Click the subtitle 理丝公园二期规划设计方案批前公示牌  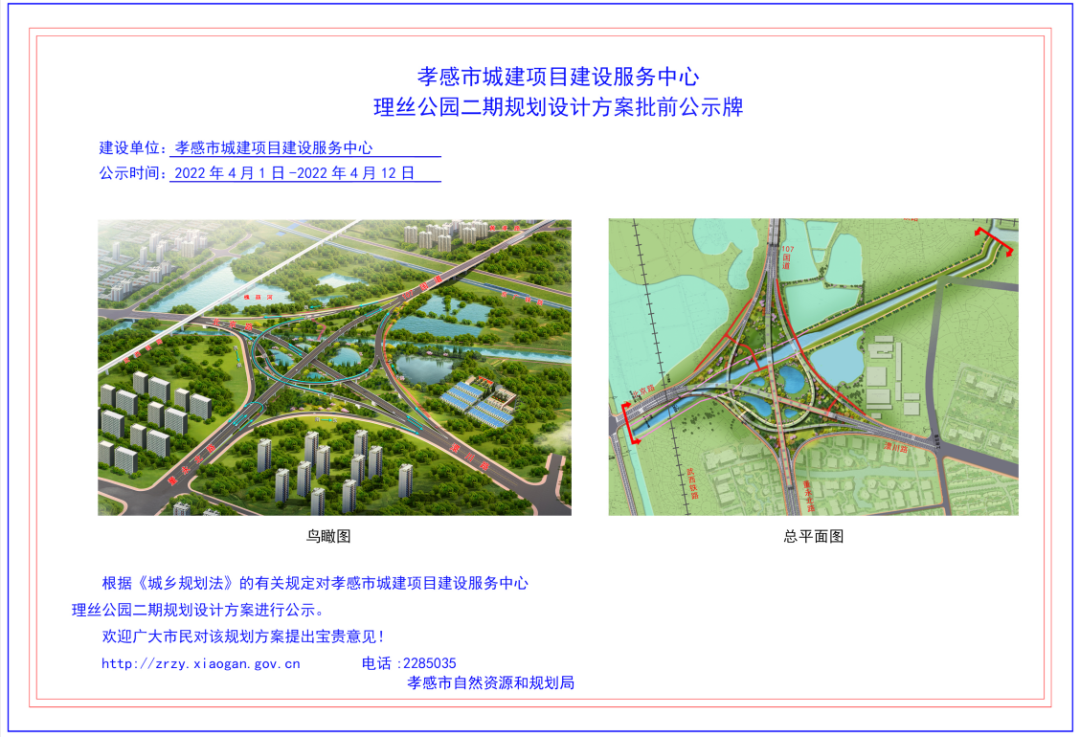[x=557, y=107]
